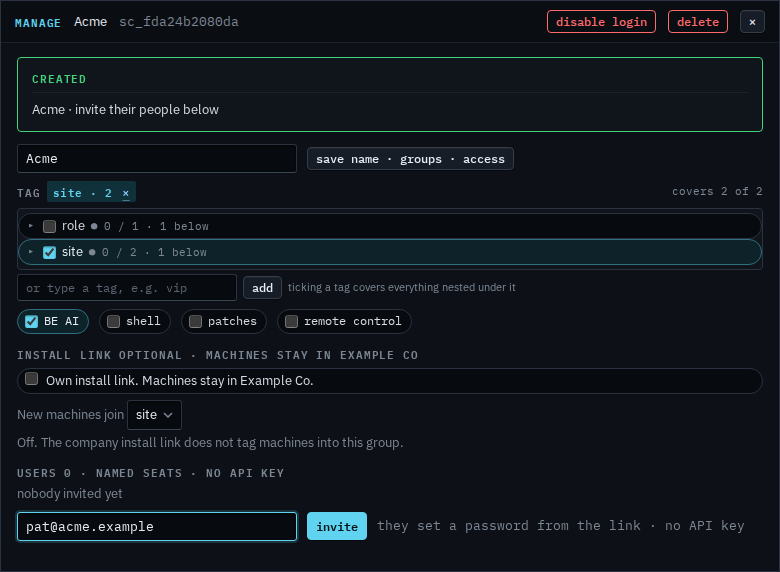Focus the Acme name input field
The height and width of the screenshot is (572, 780).
coord(157,159)
